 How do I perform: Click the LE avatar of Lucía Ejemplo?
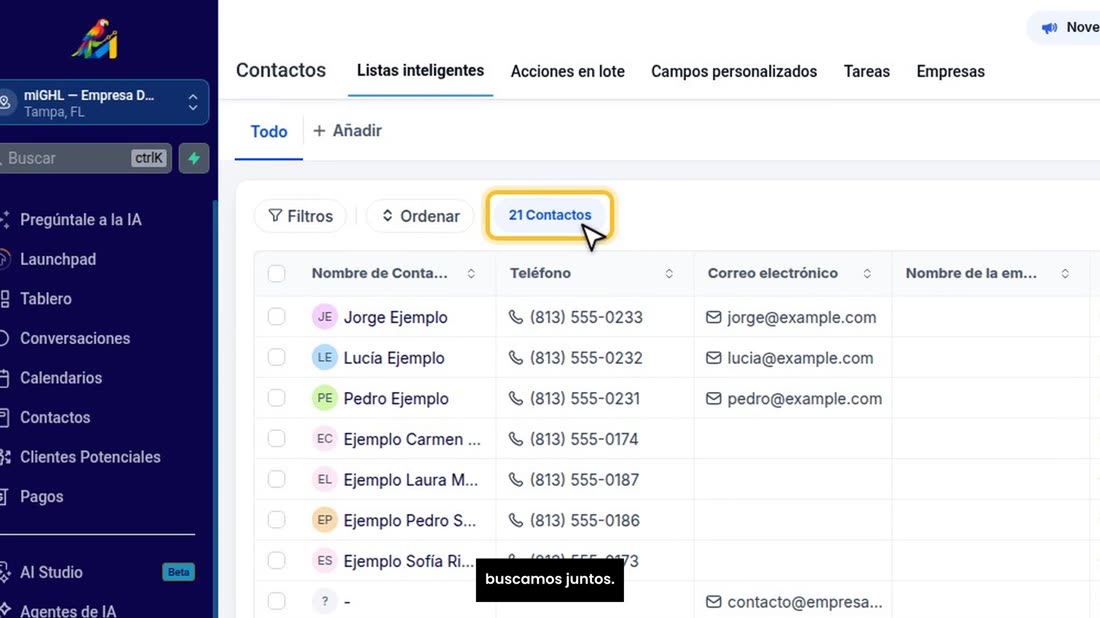pos(325,358)
